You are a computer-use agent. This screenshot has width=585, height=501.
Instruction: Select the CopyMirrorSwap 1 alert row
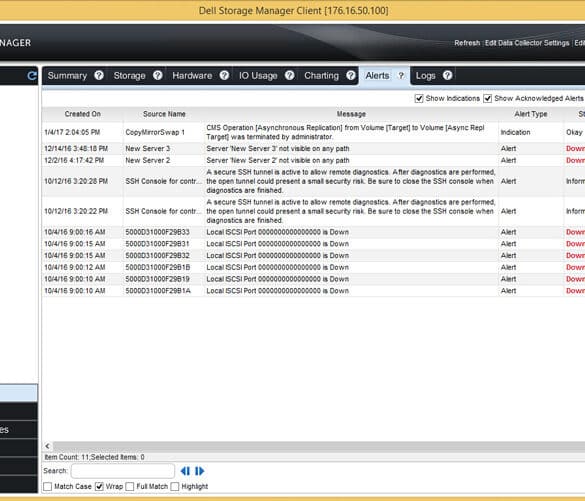[x=313, y=132]
